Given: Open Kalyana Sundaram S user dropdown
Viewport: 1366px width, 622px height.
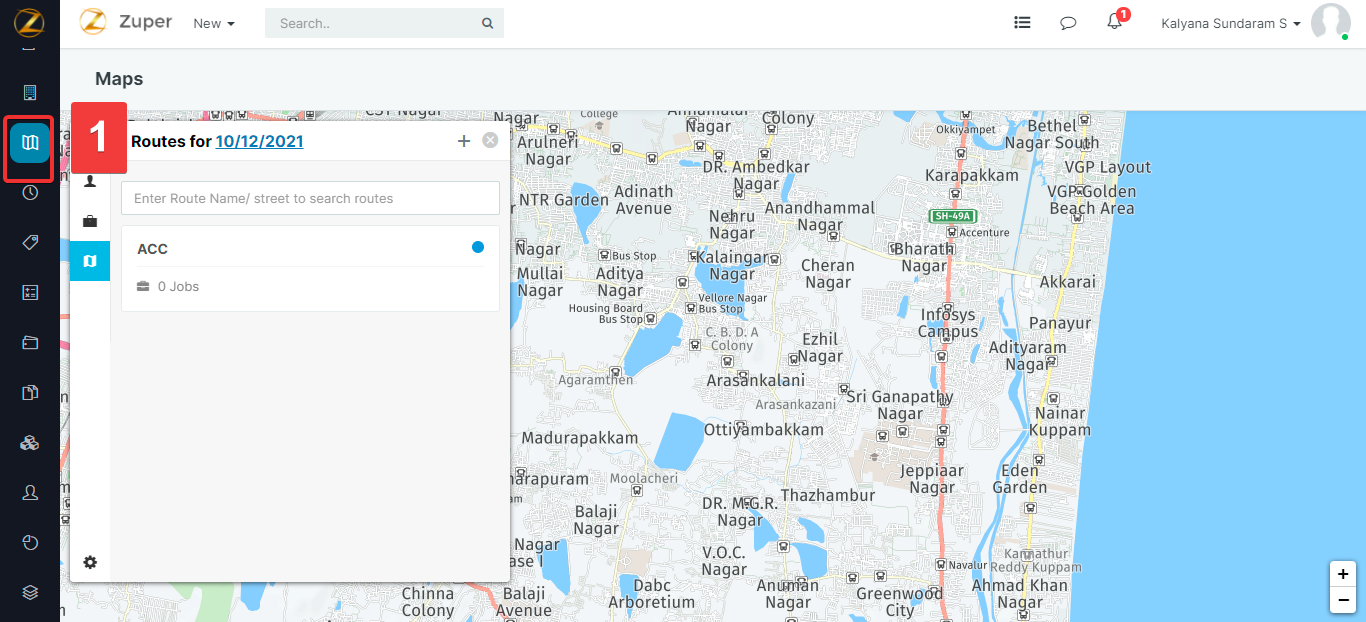Looking at the screenshot, I should 1230,23.
